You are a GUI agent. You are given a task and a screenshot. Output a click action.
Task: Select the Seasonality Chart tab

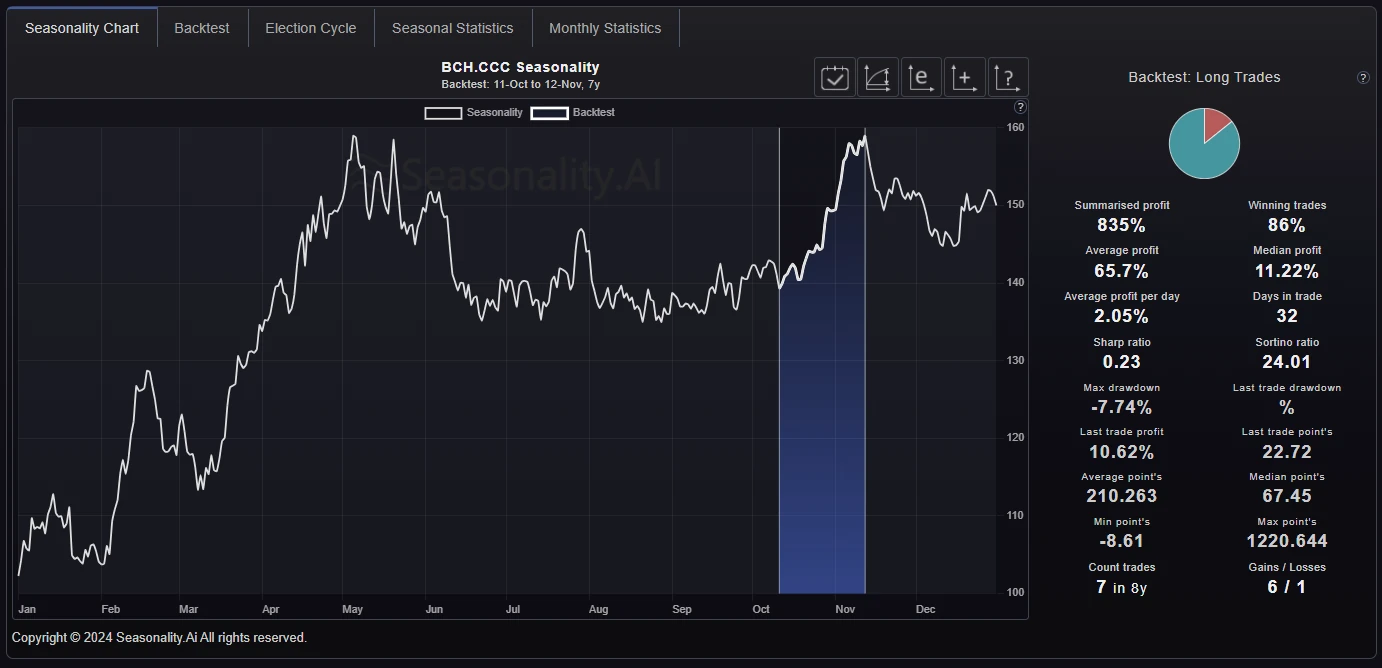82,28
